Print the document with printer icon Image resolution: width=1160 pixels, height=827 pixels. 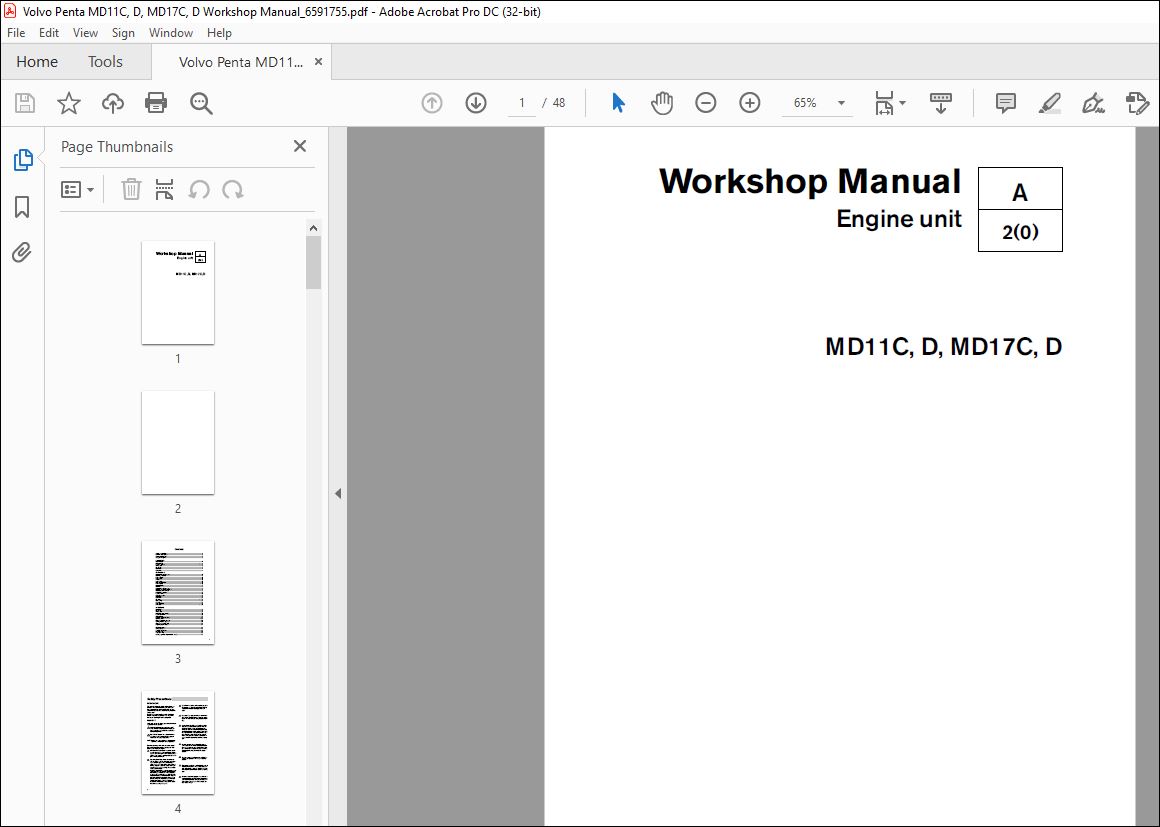156,103
